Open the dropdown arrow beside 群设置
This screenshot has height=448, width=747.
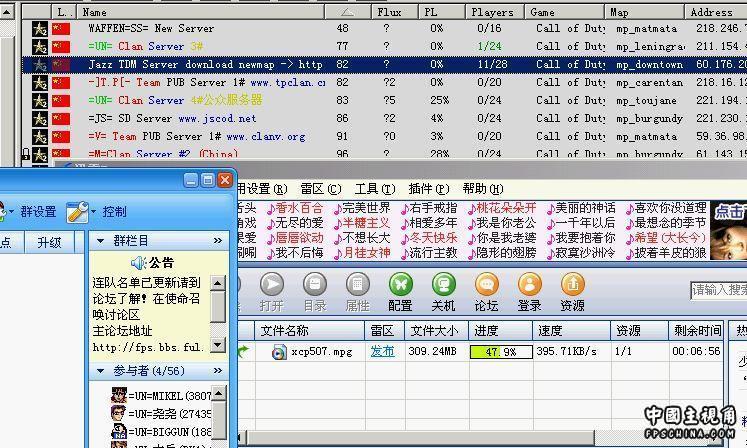[11, 212]
